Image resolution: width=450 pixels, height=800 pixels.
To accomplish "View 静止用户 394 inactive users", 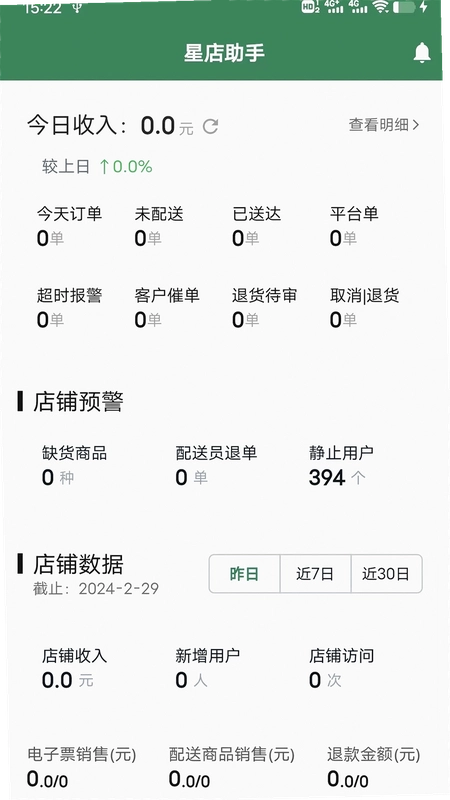I will [341, 465].
